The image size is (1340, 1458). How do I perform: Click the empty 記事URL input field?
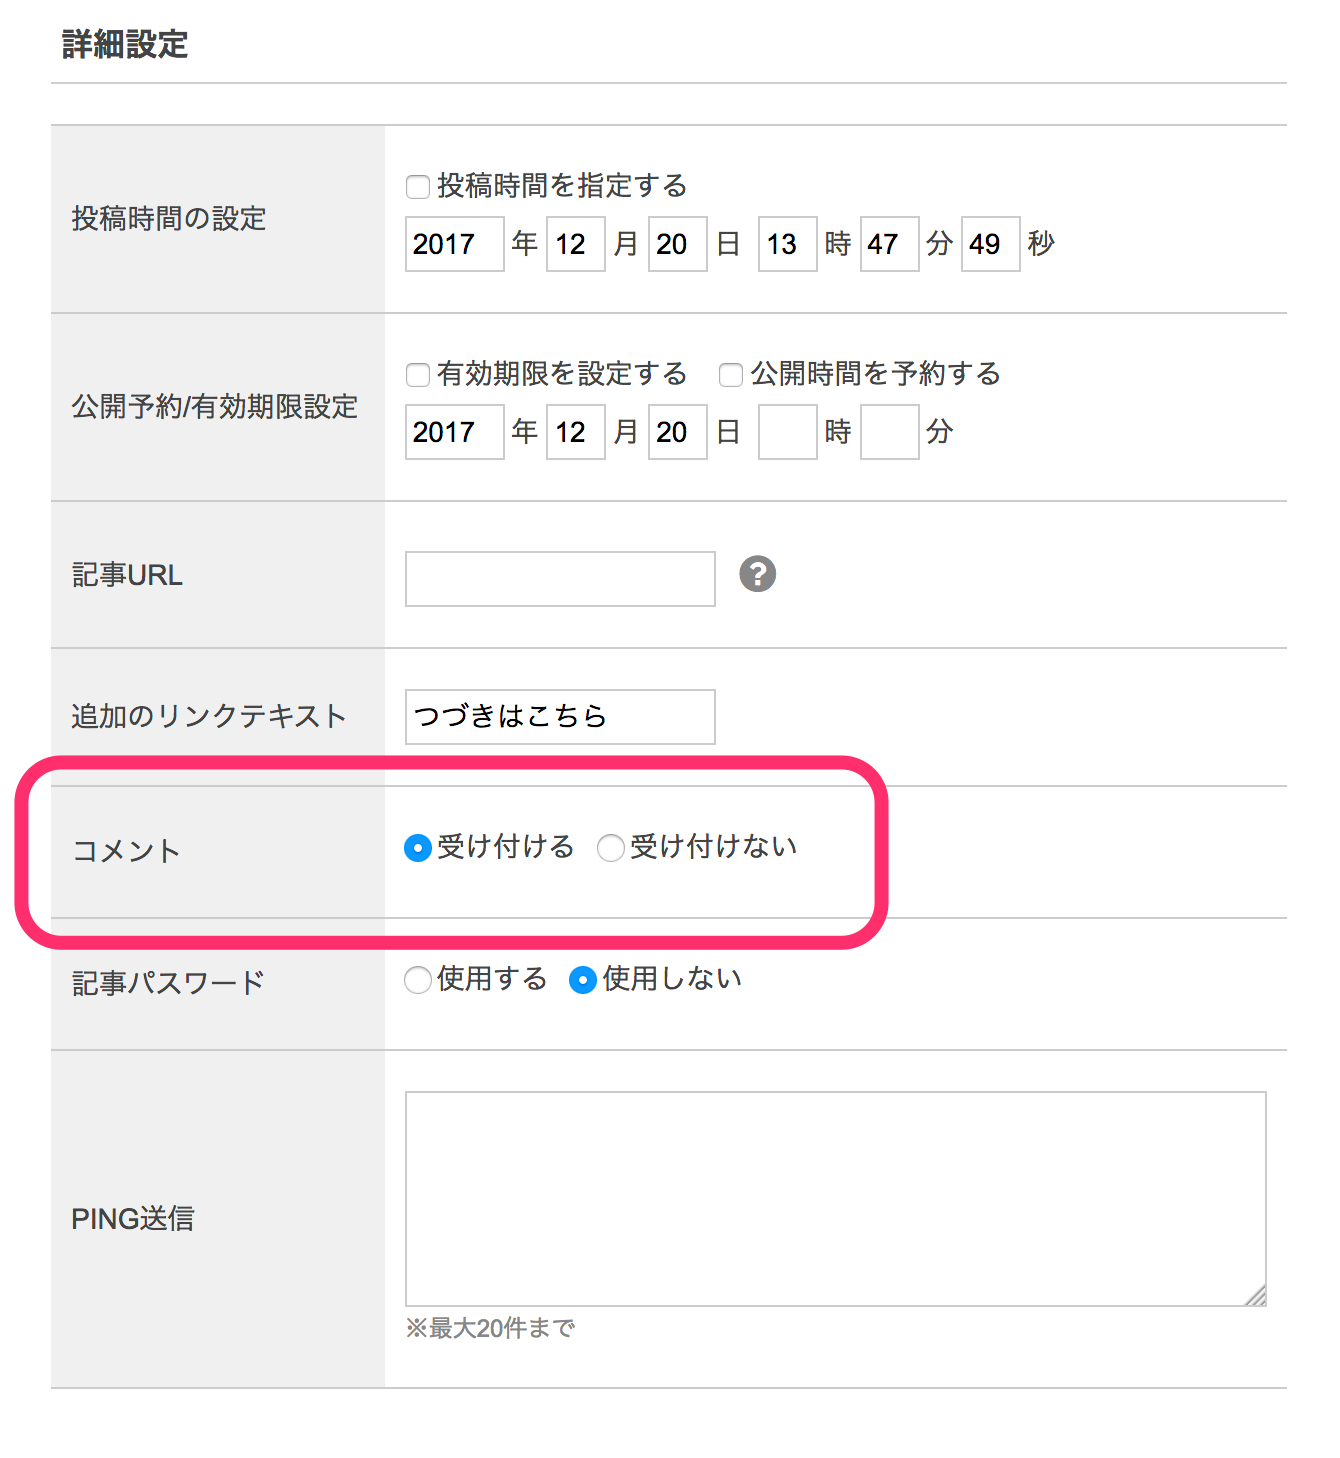coord(559,578)
